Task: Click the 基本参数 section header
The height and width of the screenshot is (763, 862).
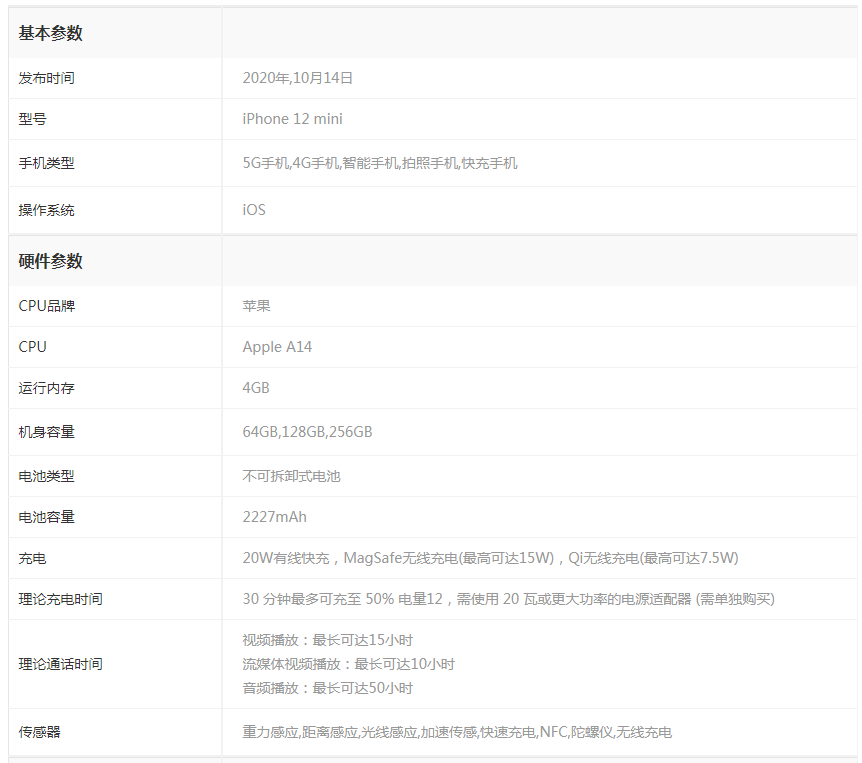Action: (50, 33)
